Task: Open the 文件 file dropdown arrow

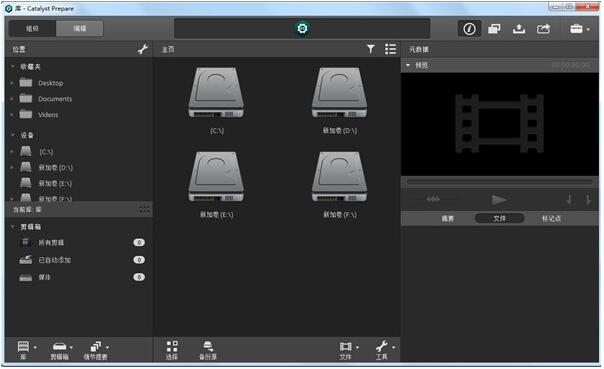Action: (357, 347)
